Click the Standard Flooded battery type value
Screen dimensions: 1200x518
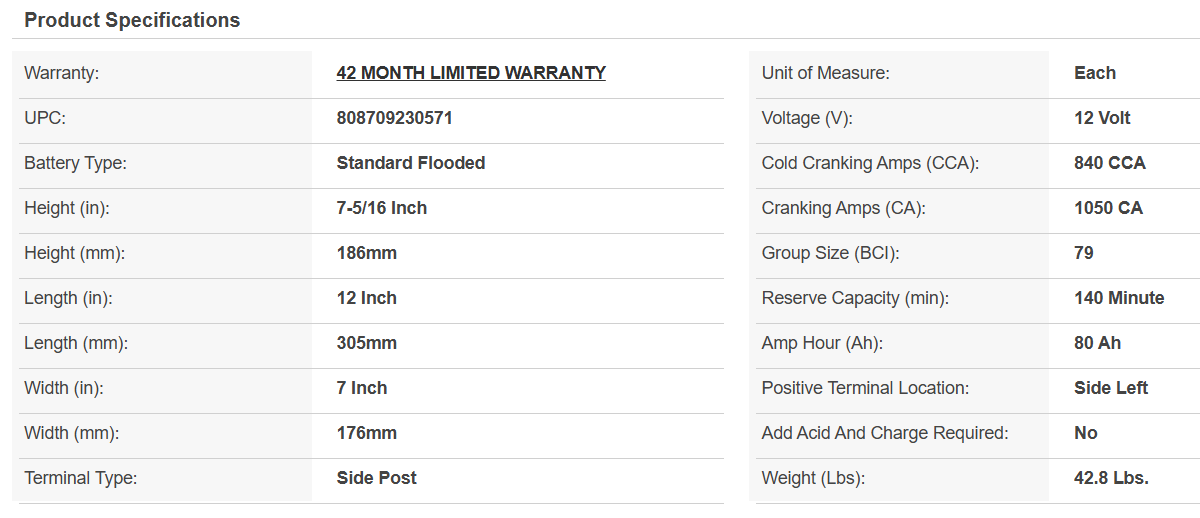[x=411, y=163]
